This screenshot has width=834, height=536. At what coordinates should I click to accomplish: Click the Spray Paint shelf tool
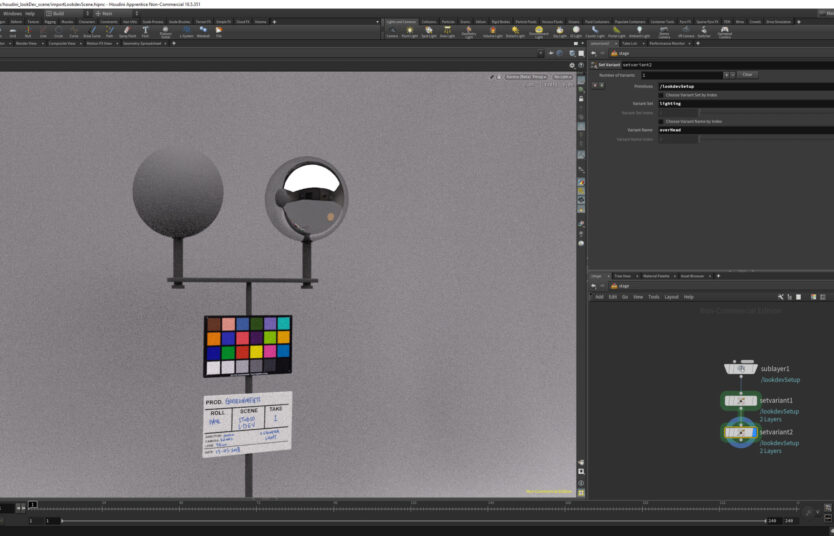(127, 31)
